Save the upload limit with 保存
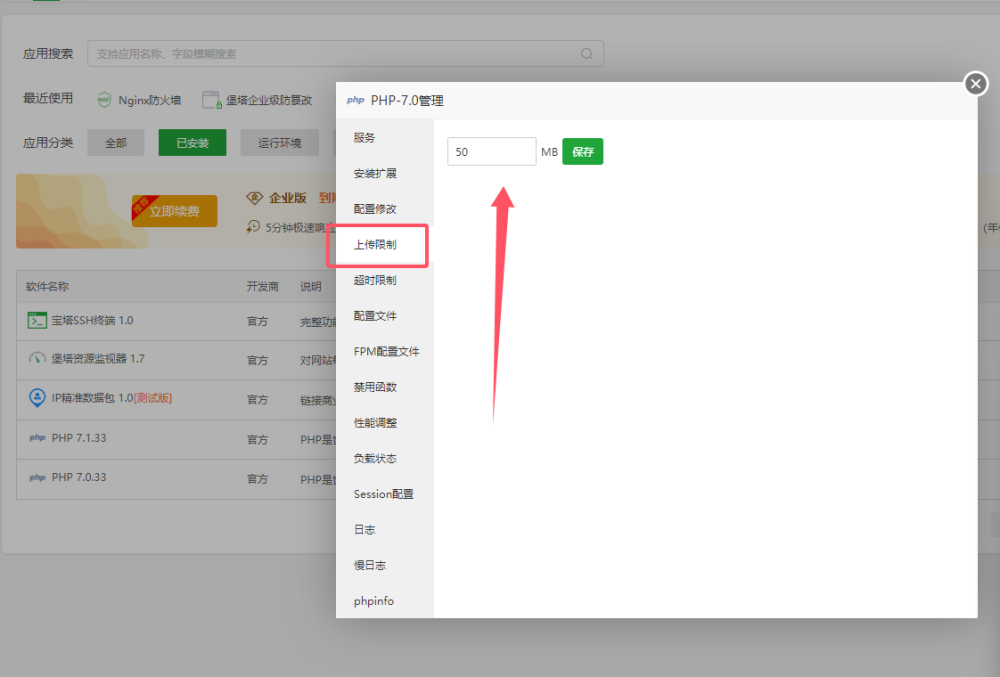Screen dimensions: 1000x677 (582, 152)
